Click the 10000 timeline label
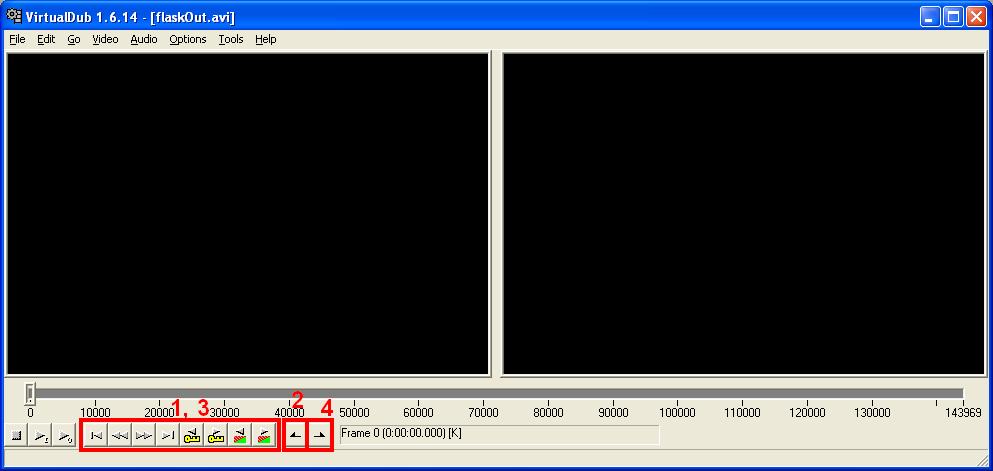The height and width of the screenshot is (471, 993). (x=95, y=413)
